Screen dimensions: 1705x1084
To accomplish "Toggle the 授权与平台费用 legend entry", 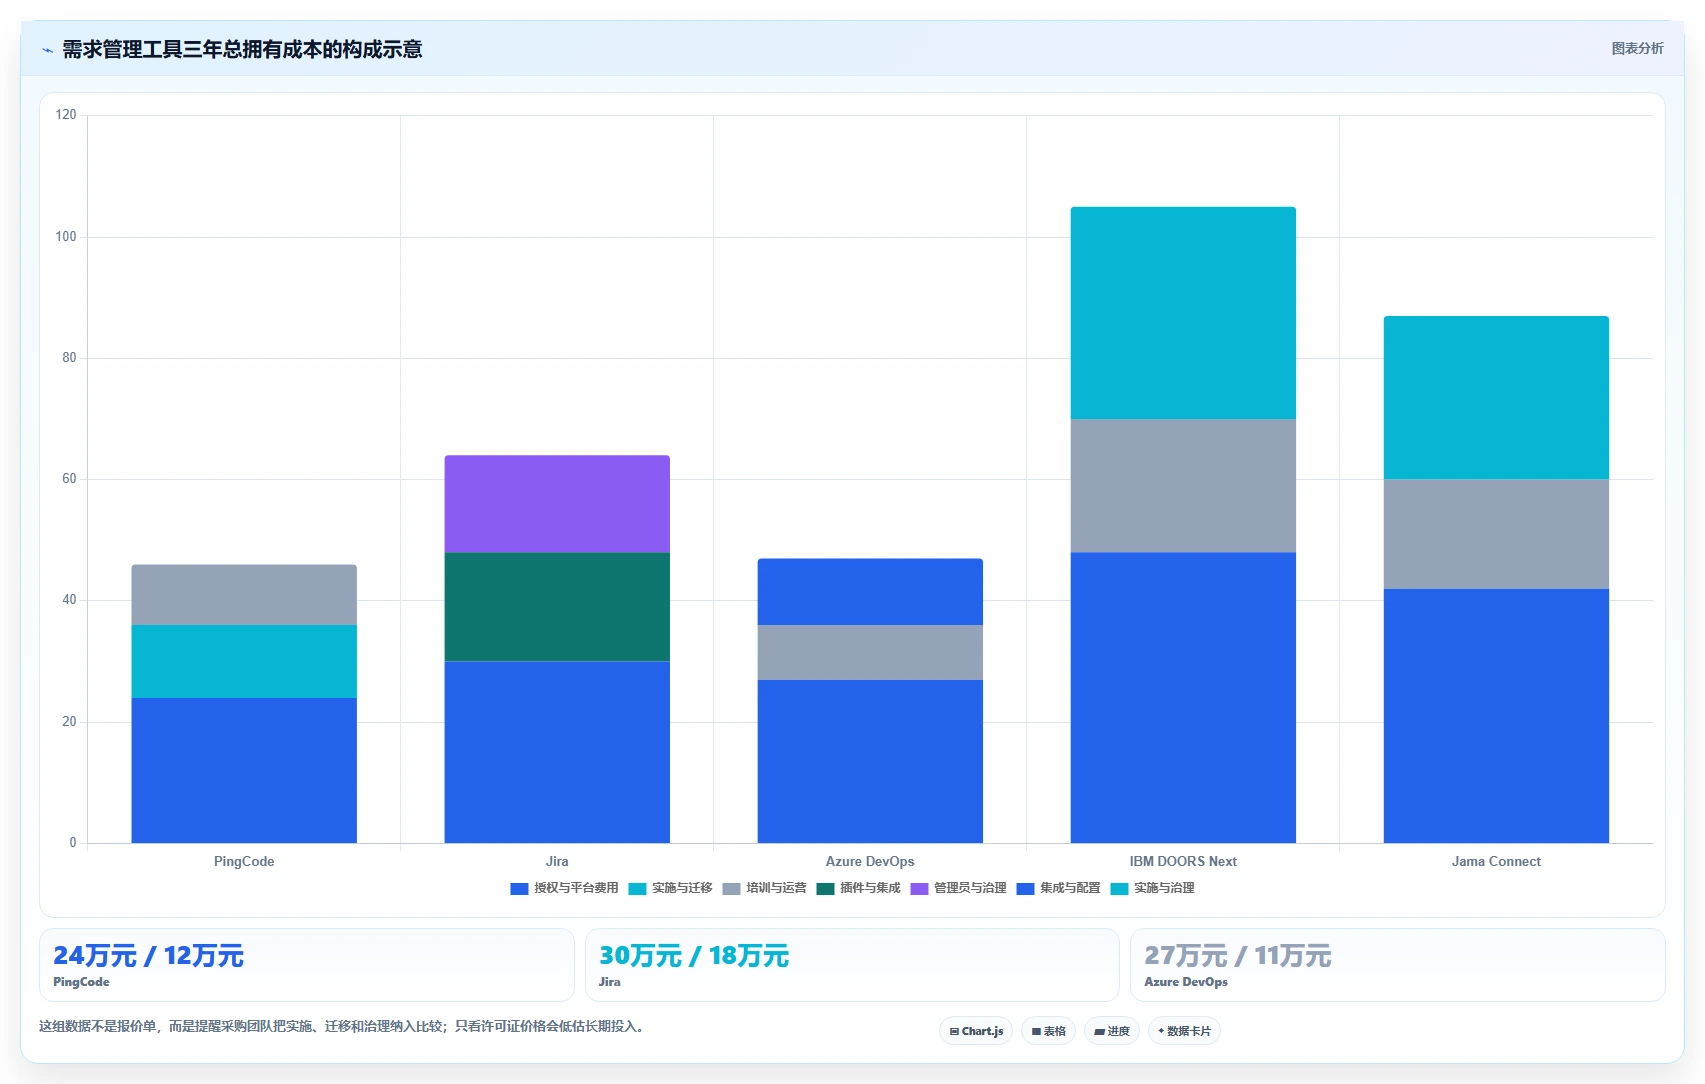I will tap(564, 888).
